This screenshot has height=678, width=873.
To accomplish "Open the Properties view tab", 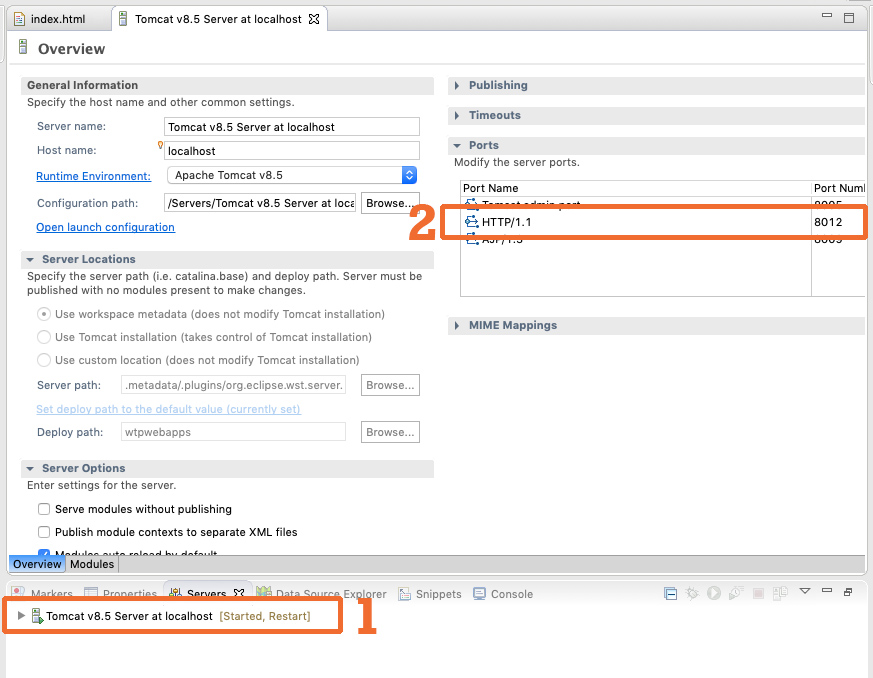I will tap(121, 593).
